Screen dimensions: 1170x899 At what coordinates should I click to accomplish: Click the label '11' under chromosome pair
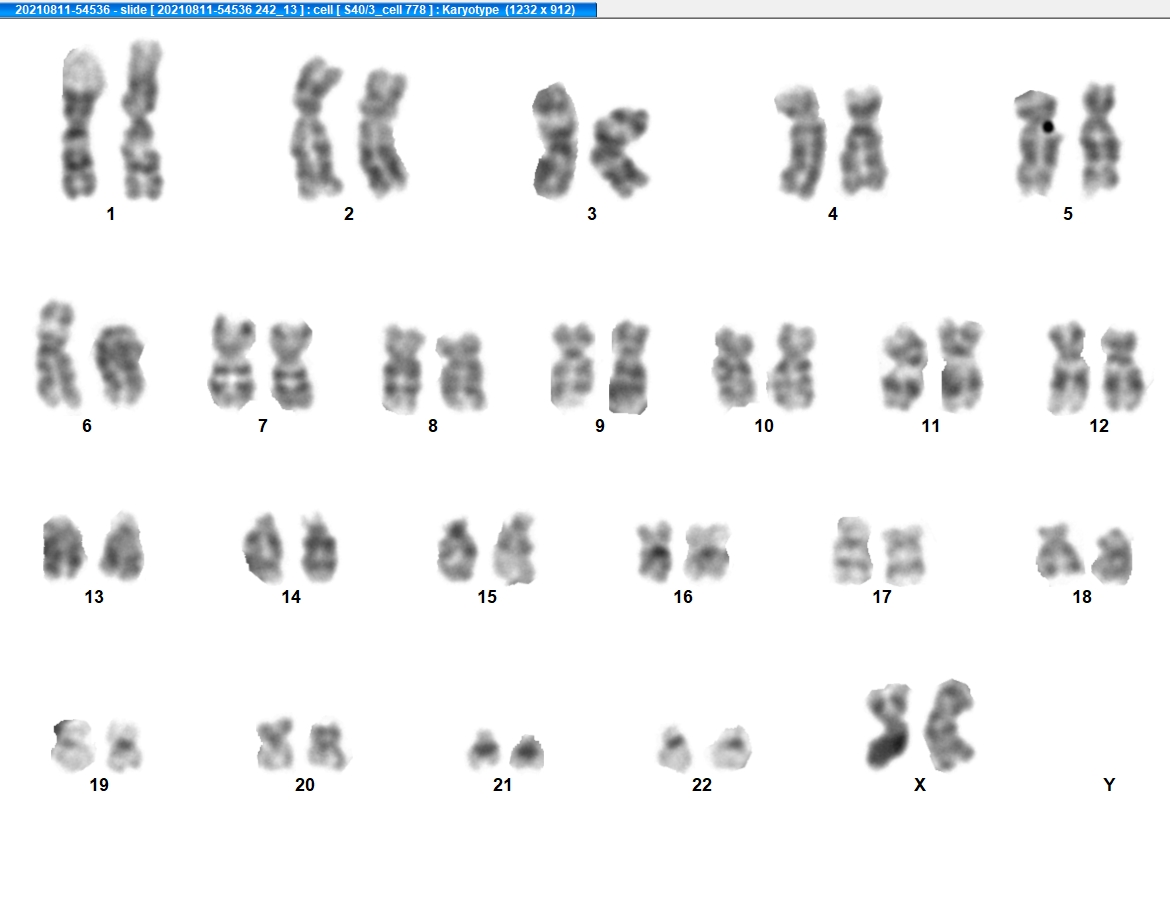point(930,426)
